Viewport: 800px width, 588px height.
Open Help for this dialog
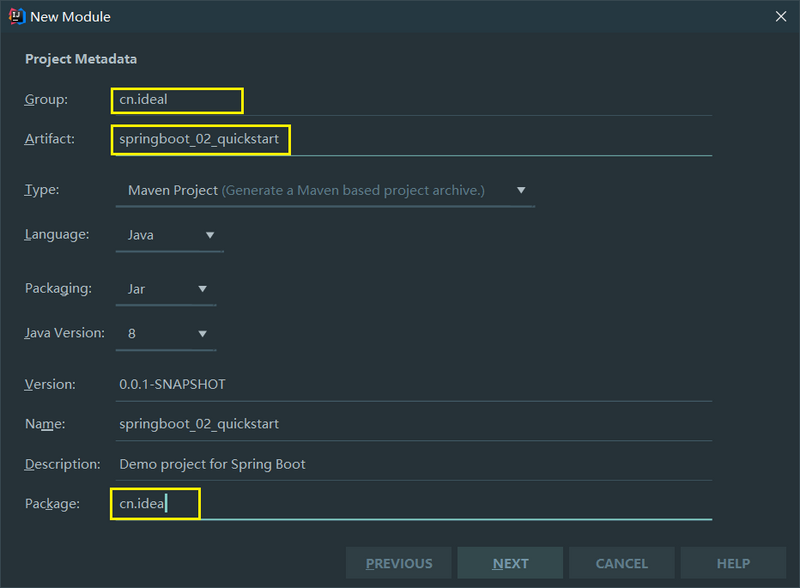733,563
